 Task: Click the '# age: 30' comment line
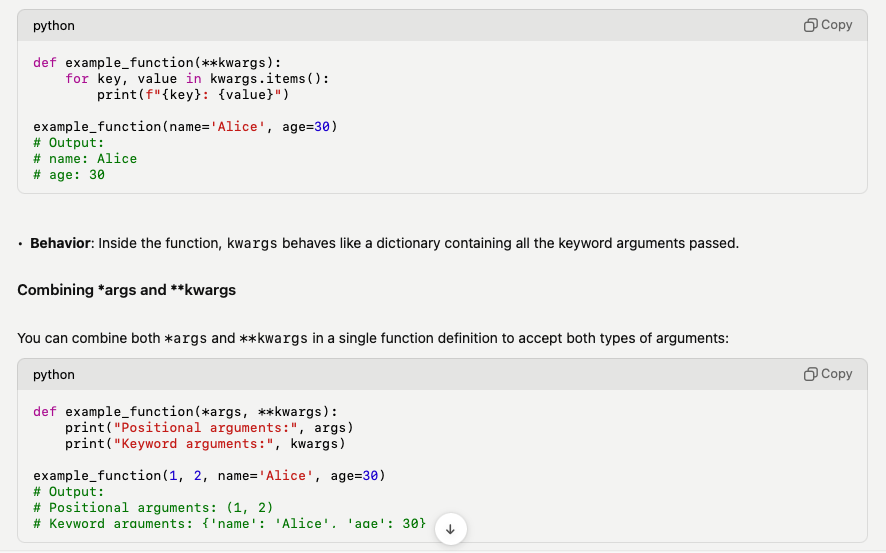[x=69, y=175]
